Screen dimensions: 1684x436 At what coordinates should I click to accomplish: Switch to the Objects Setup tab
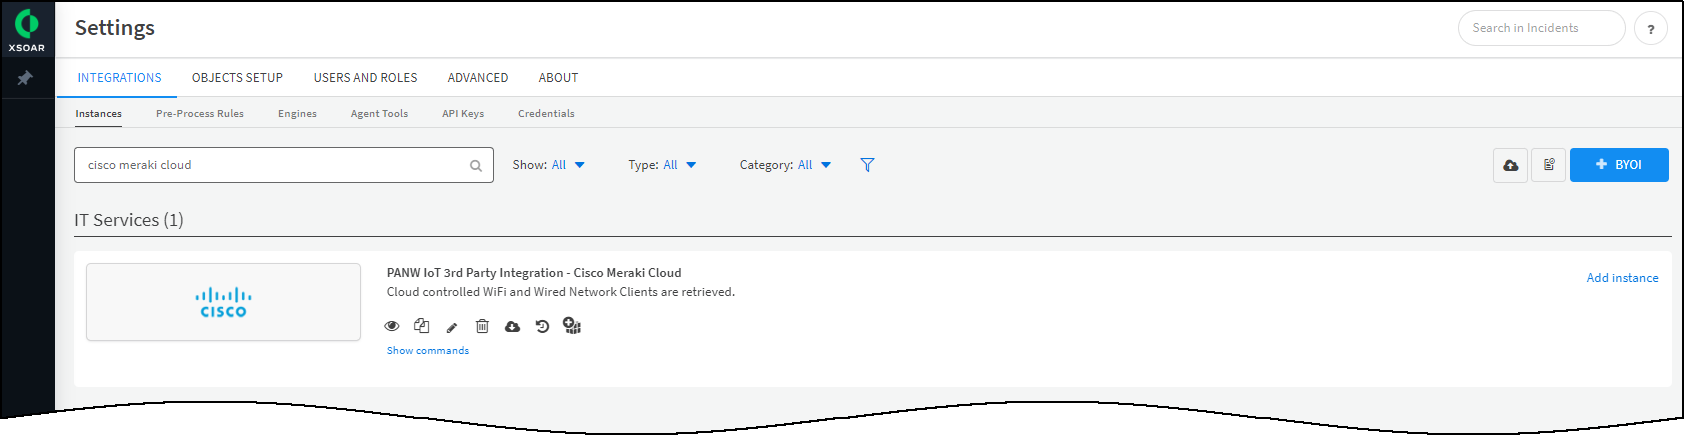pyautogui.click(x=237, y=78)
